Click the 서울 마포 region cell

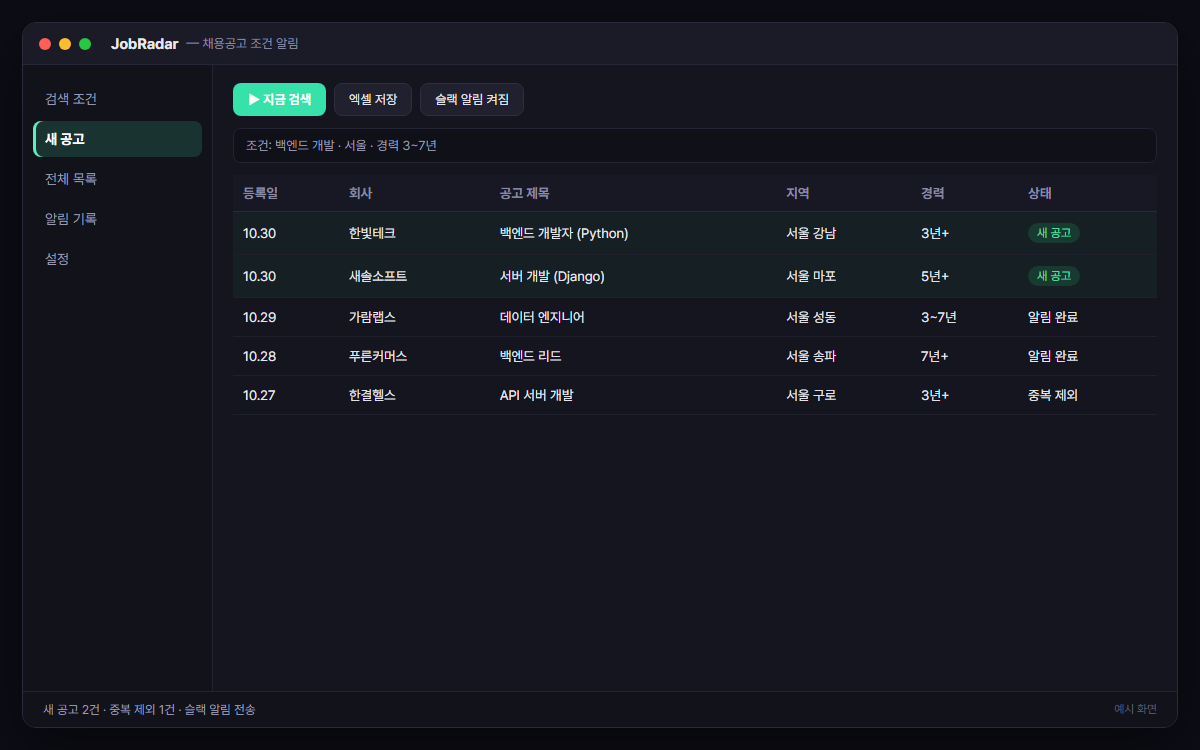pos(811,276)
